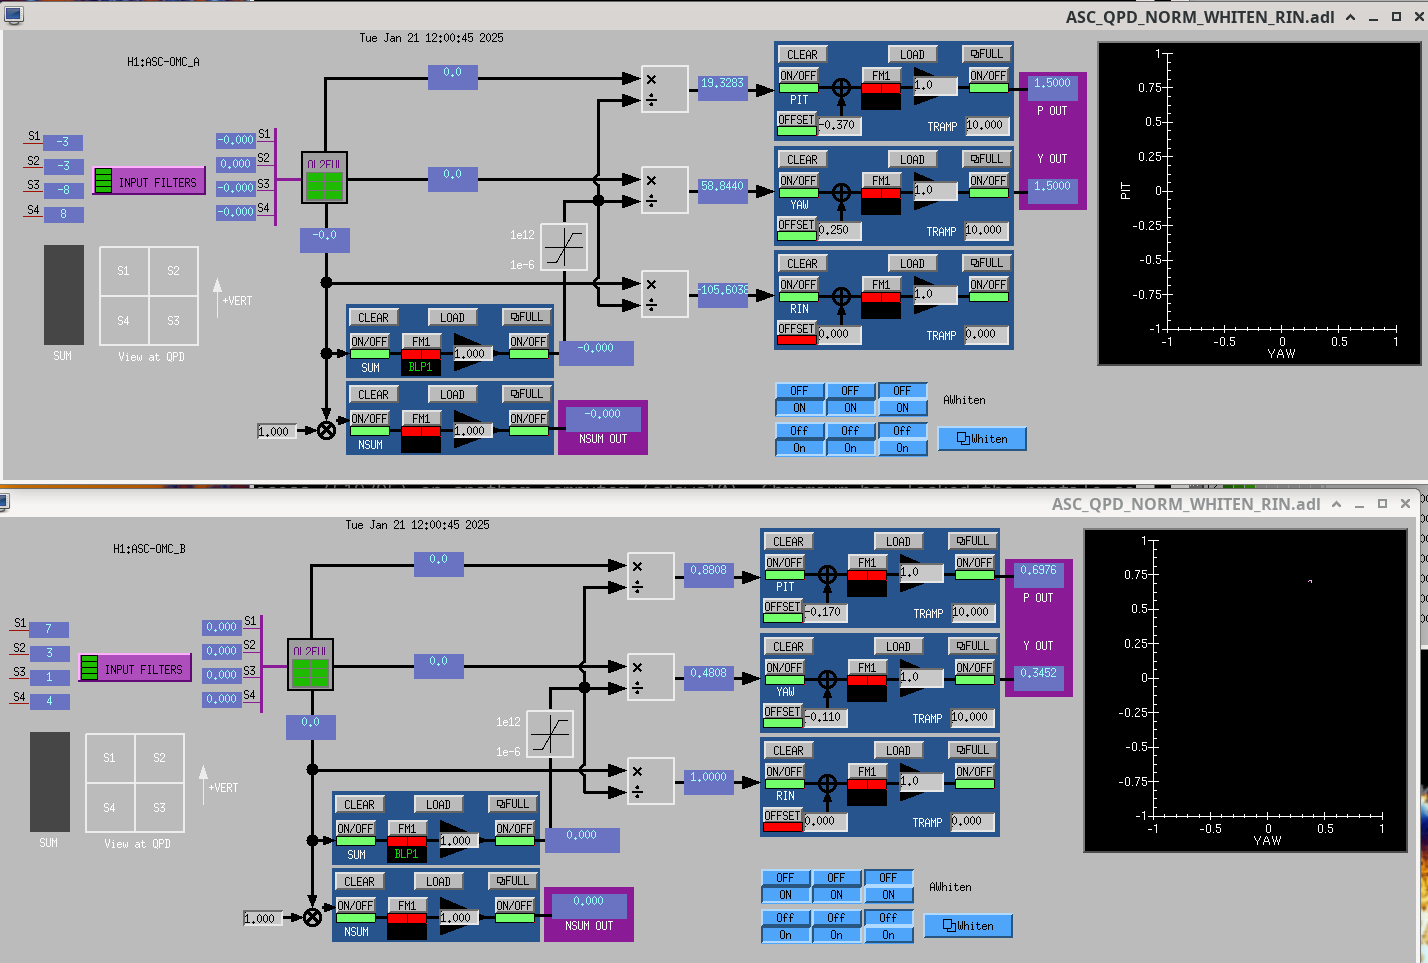Image resolution: width=1428 pixels, height=963 pixels.
Task: Select the 0.250 offset field in OMC_A YAW
Action: (840, 229)
